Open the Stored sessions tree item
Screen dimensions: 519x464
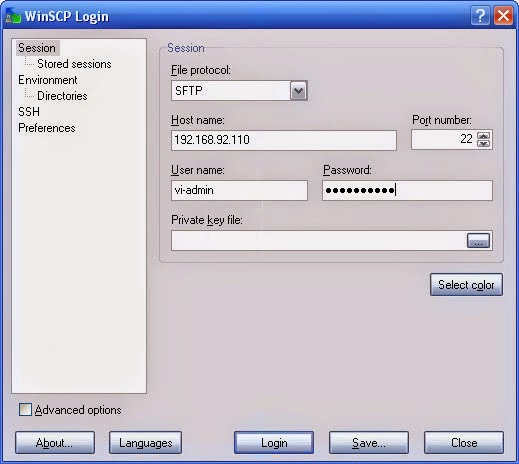[74, 64]
